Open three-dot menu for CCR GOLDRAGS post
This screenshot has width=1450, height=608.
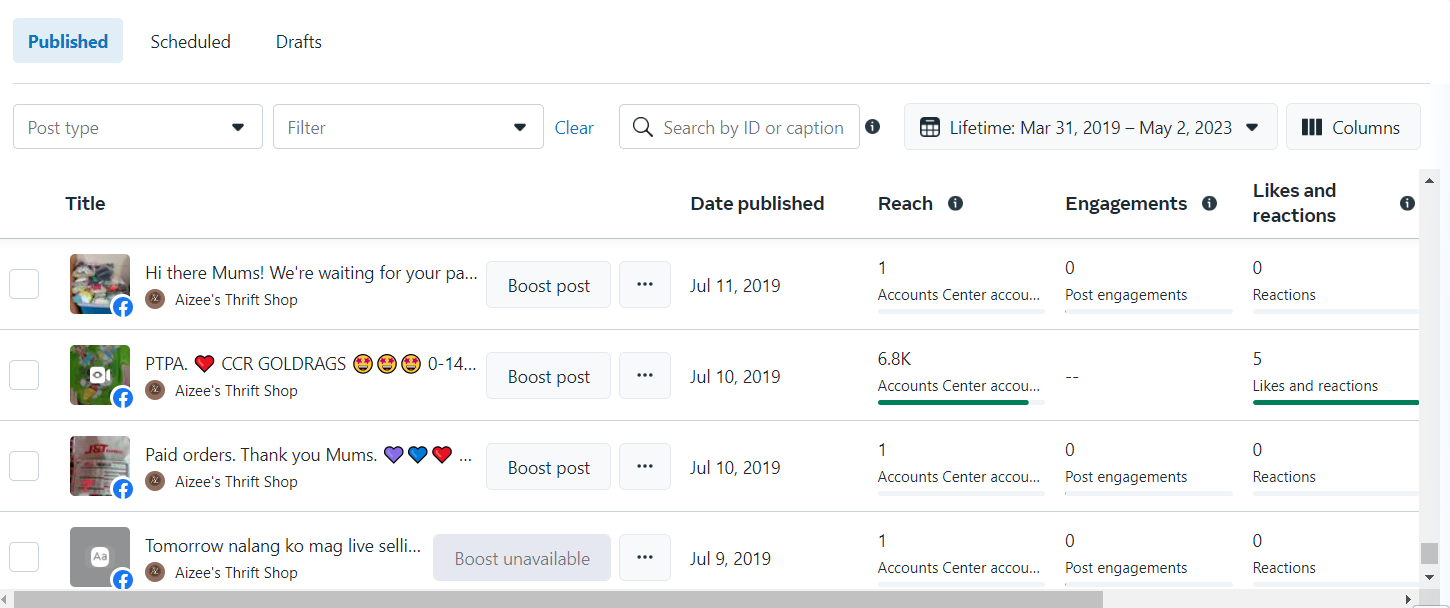tap(645, 376)
